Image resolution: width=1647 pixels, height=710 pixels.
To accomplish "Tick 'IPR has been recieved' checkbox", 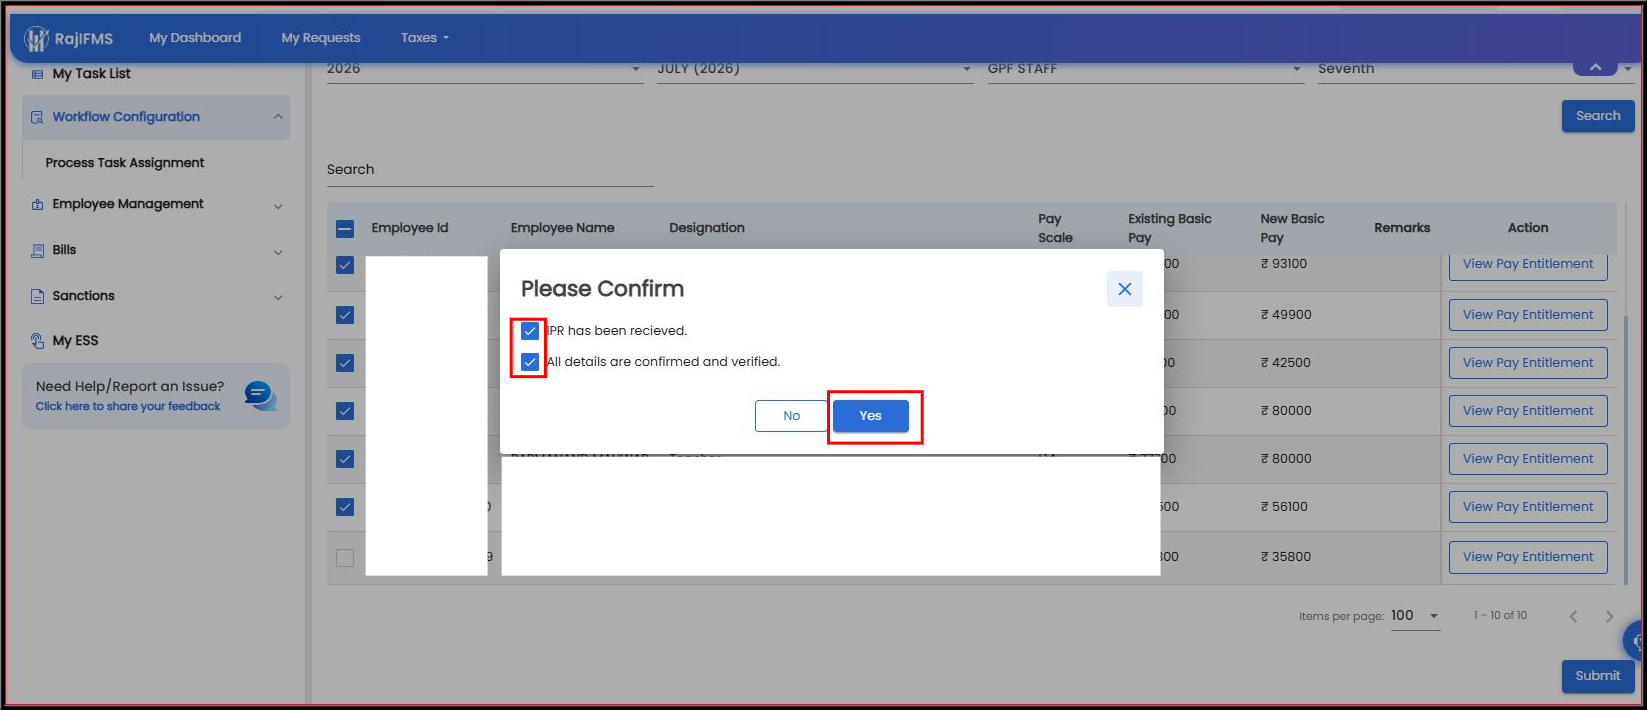I will click(530, 331).
